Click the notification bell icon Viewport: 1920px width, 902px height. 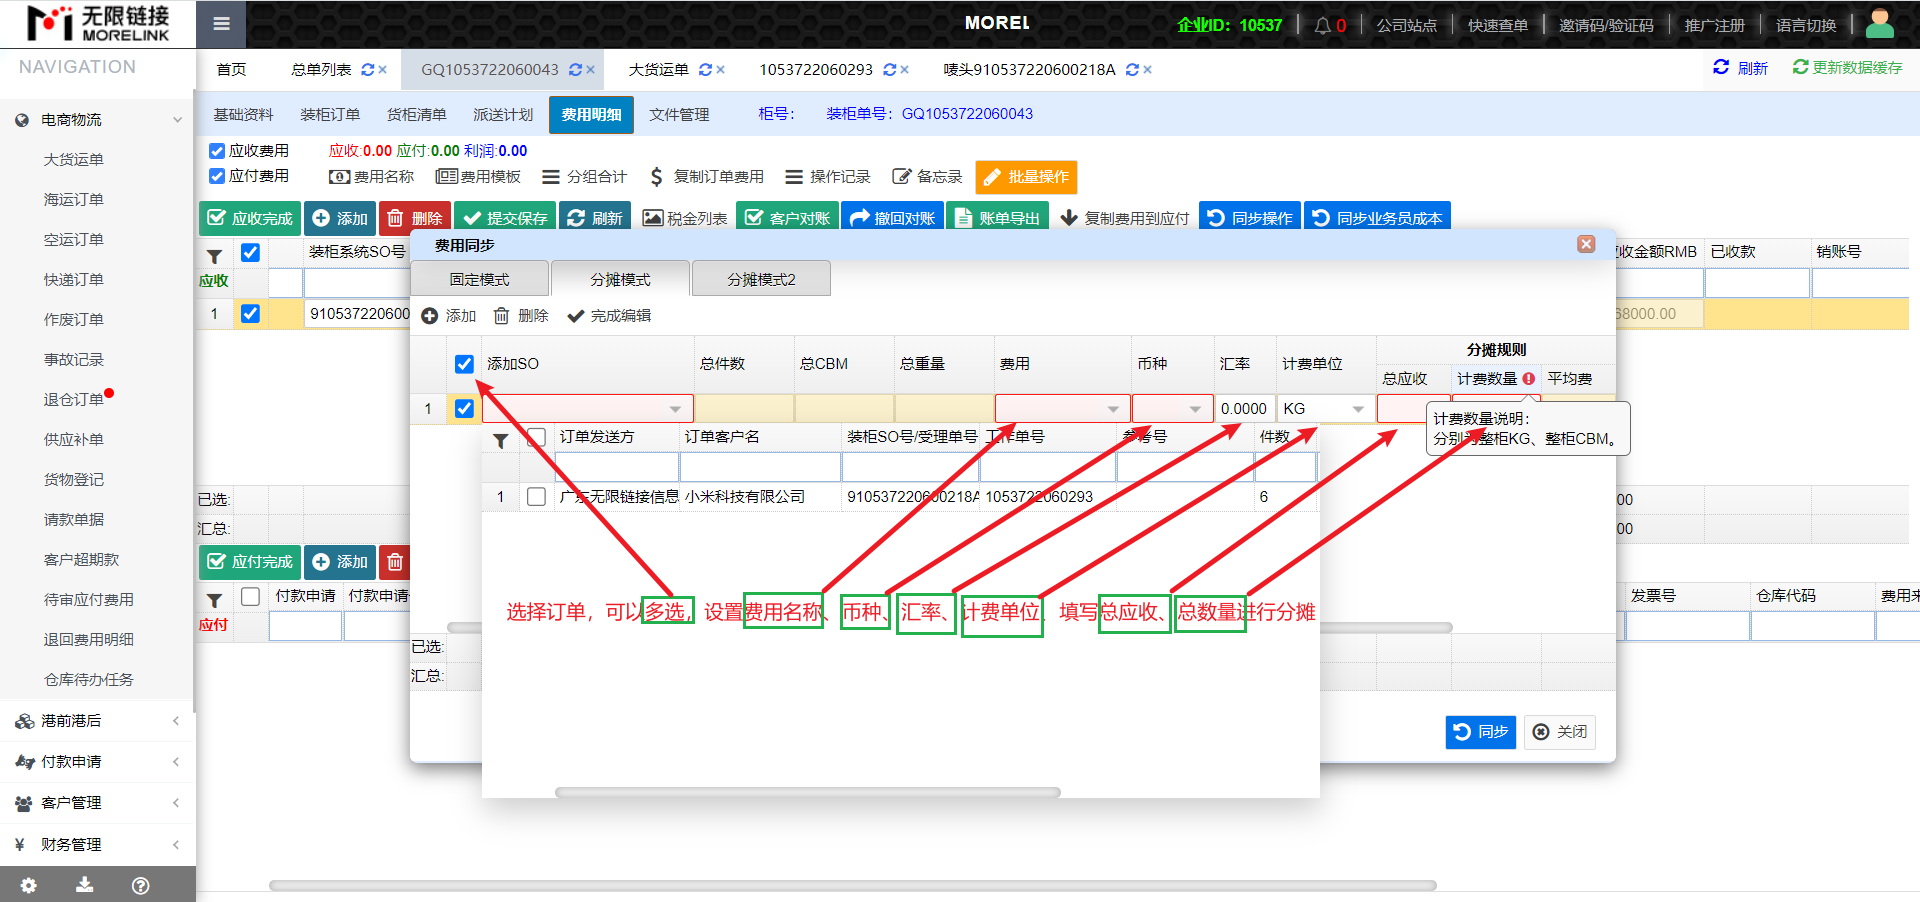click(x=1322, y=25)
